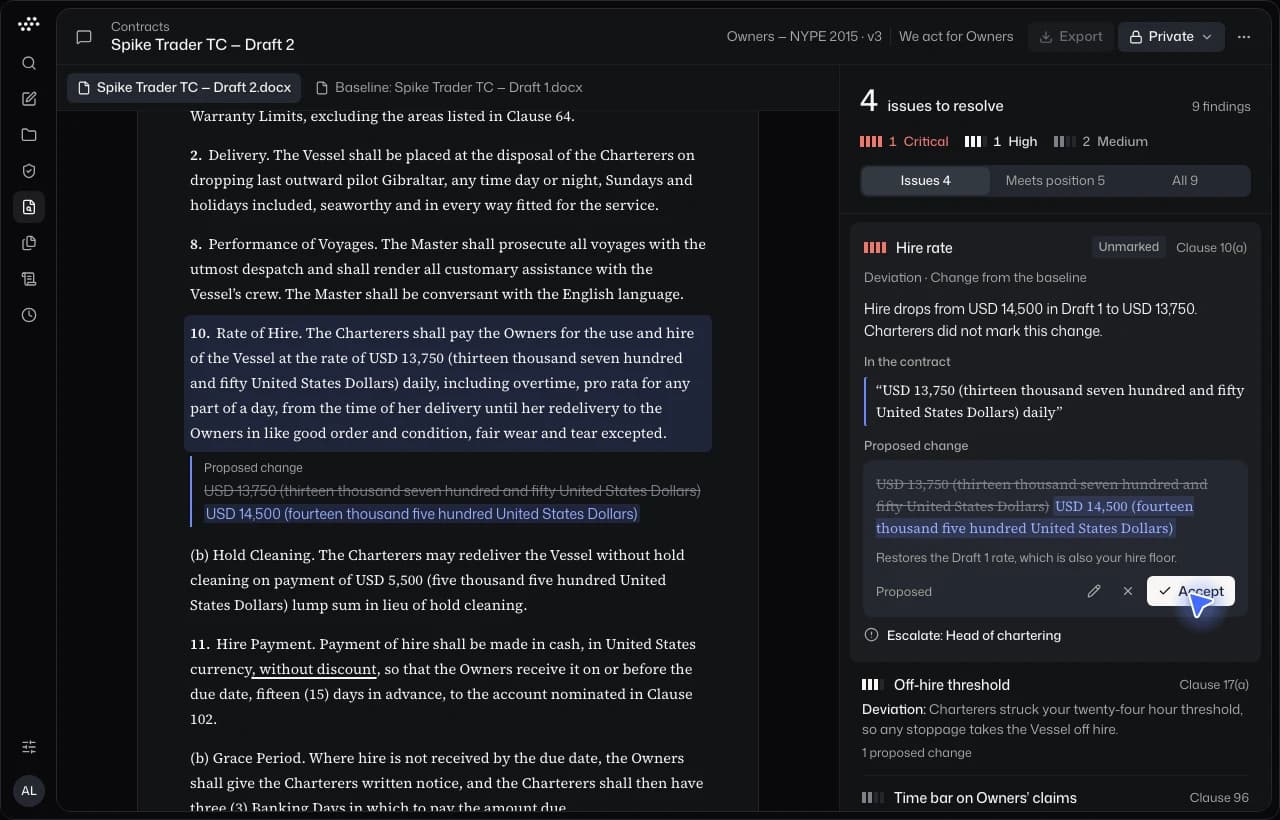Filter by 1 Critical severity

tap(904, 142)
